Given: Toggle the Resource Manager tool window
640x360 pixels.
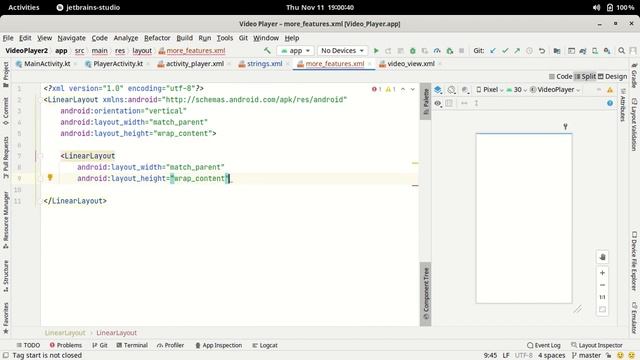Looking at the screenshot, I should (x=6, y=220).
